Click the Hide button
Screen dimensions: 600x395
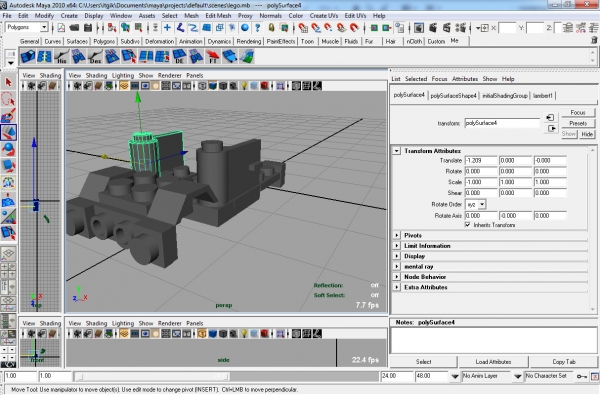587,134
